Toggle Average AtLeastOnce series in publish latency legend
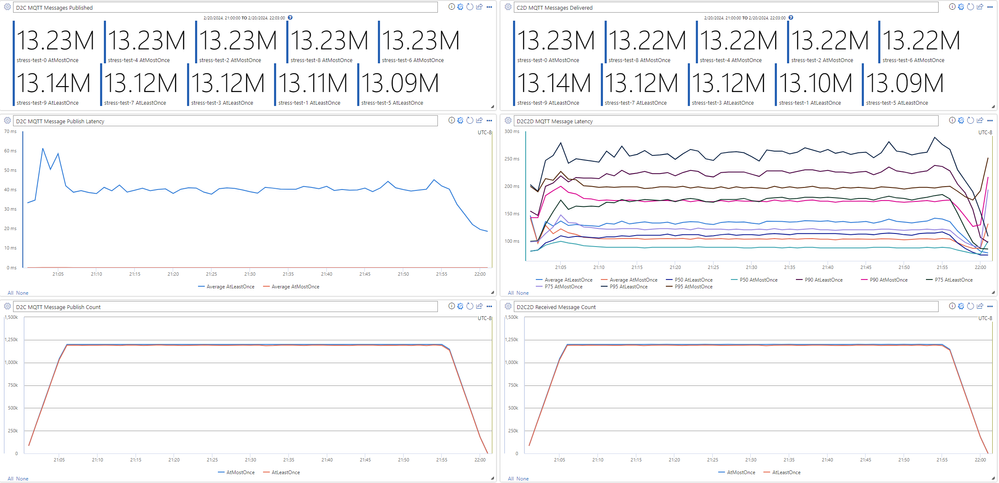Screen dimensions: 999x483 [x=227, y=287]
